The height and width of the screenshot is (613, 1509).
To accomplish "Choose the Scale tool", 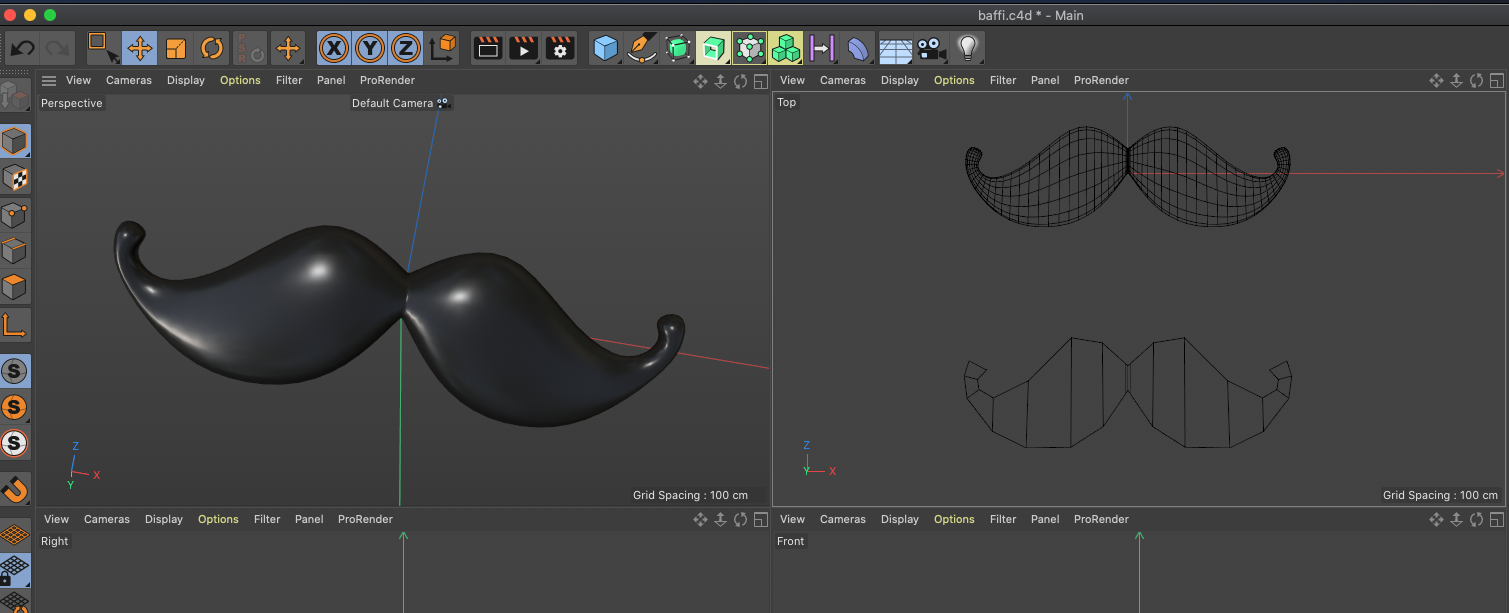I will [175, 48].
